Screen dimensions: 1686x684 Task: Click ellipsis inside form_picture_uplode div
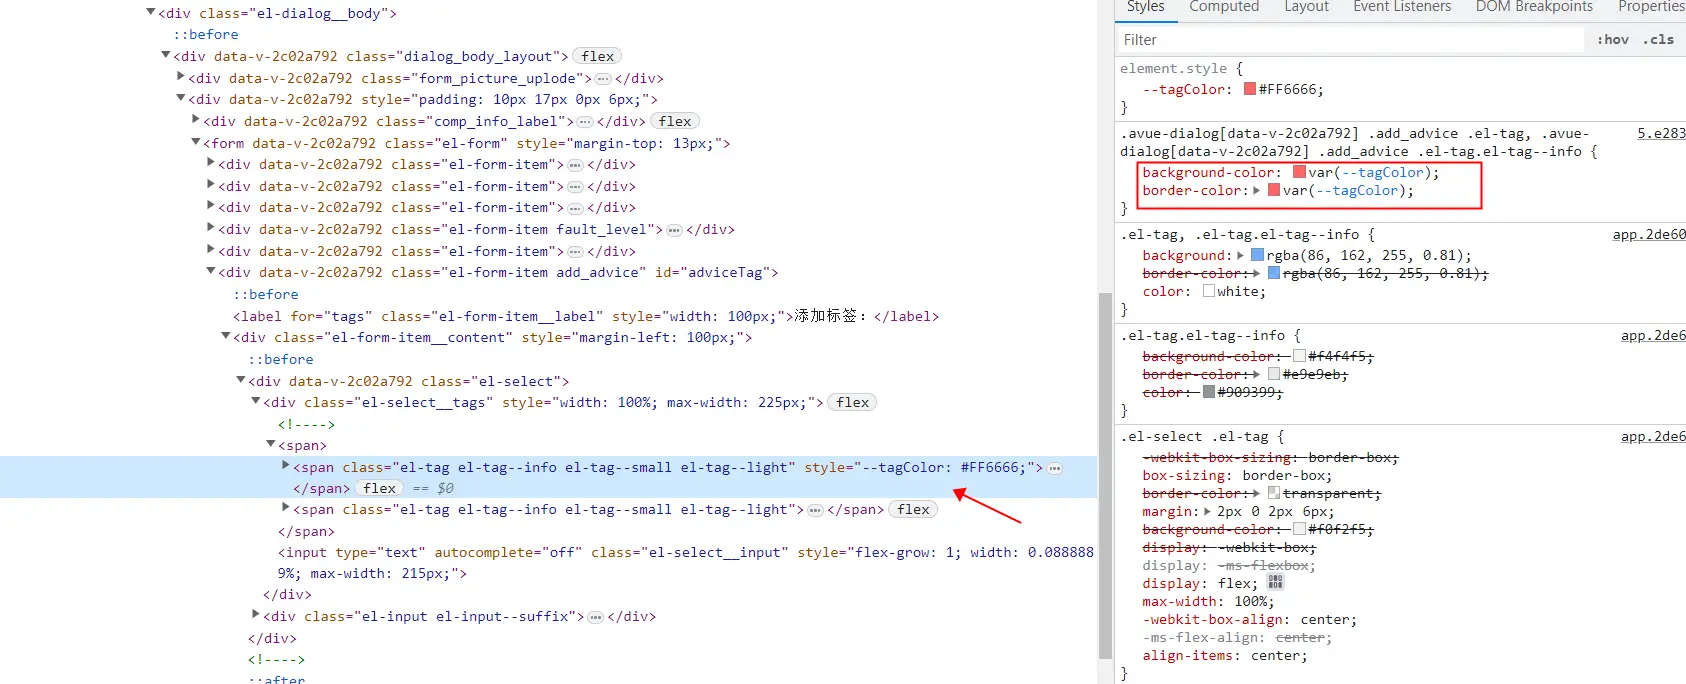pos(603,78)
